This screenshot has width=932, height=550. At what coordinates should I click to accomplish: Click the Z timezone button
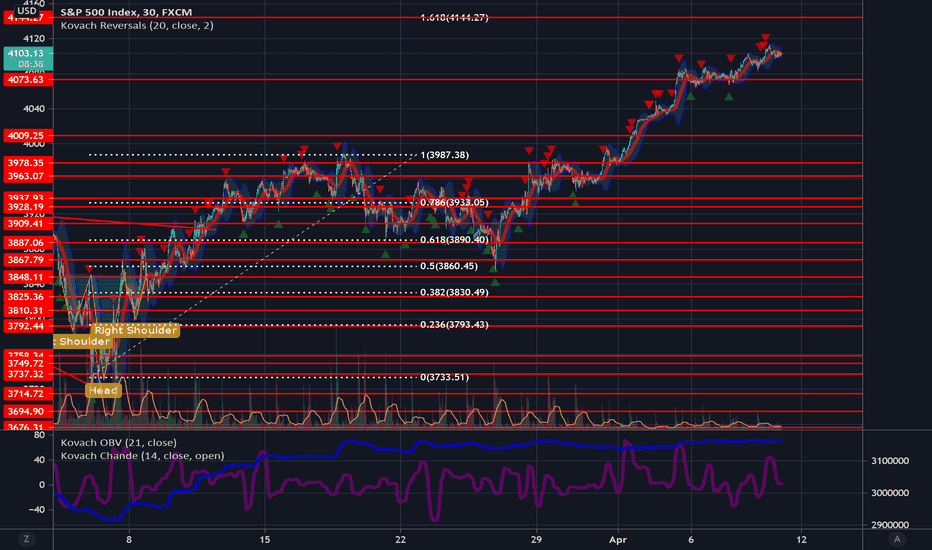coord(26,539)
